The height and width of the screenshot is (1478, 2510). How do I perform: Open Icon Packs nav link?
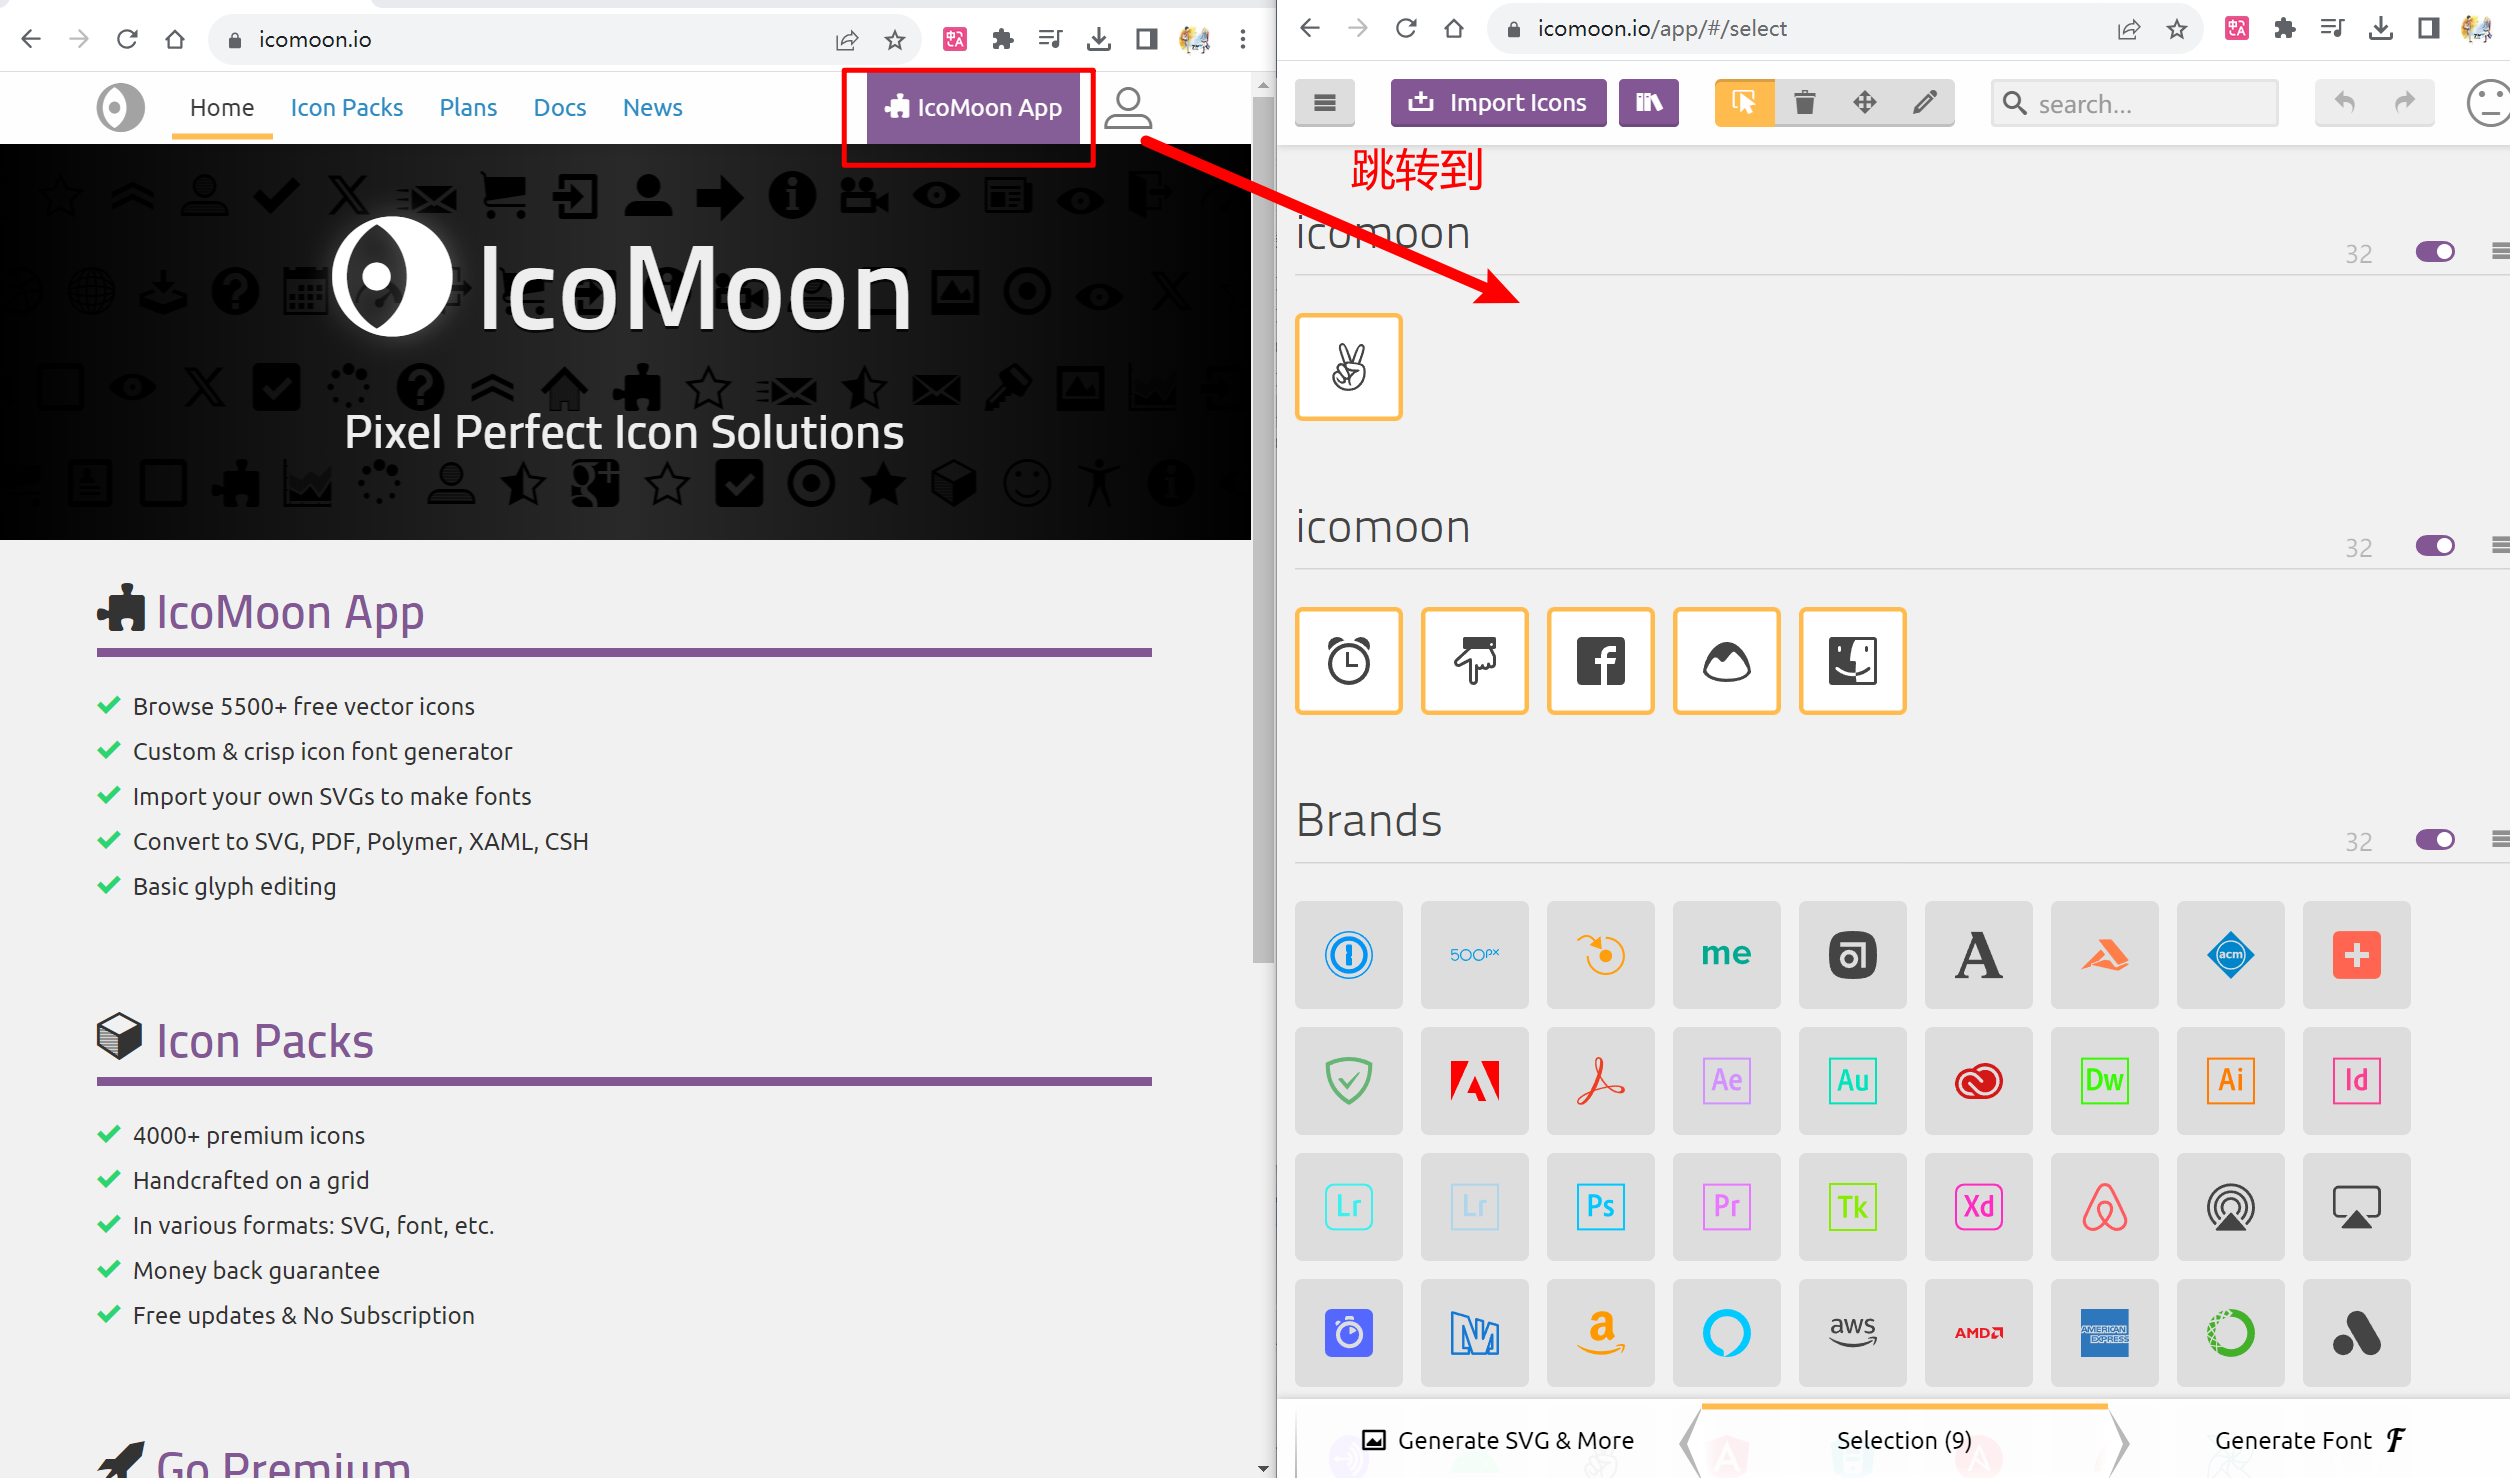pyautogui.click(x=346, y=108)
